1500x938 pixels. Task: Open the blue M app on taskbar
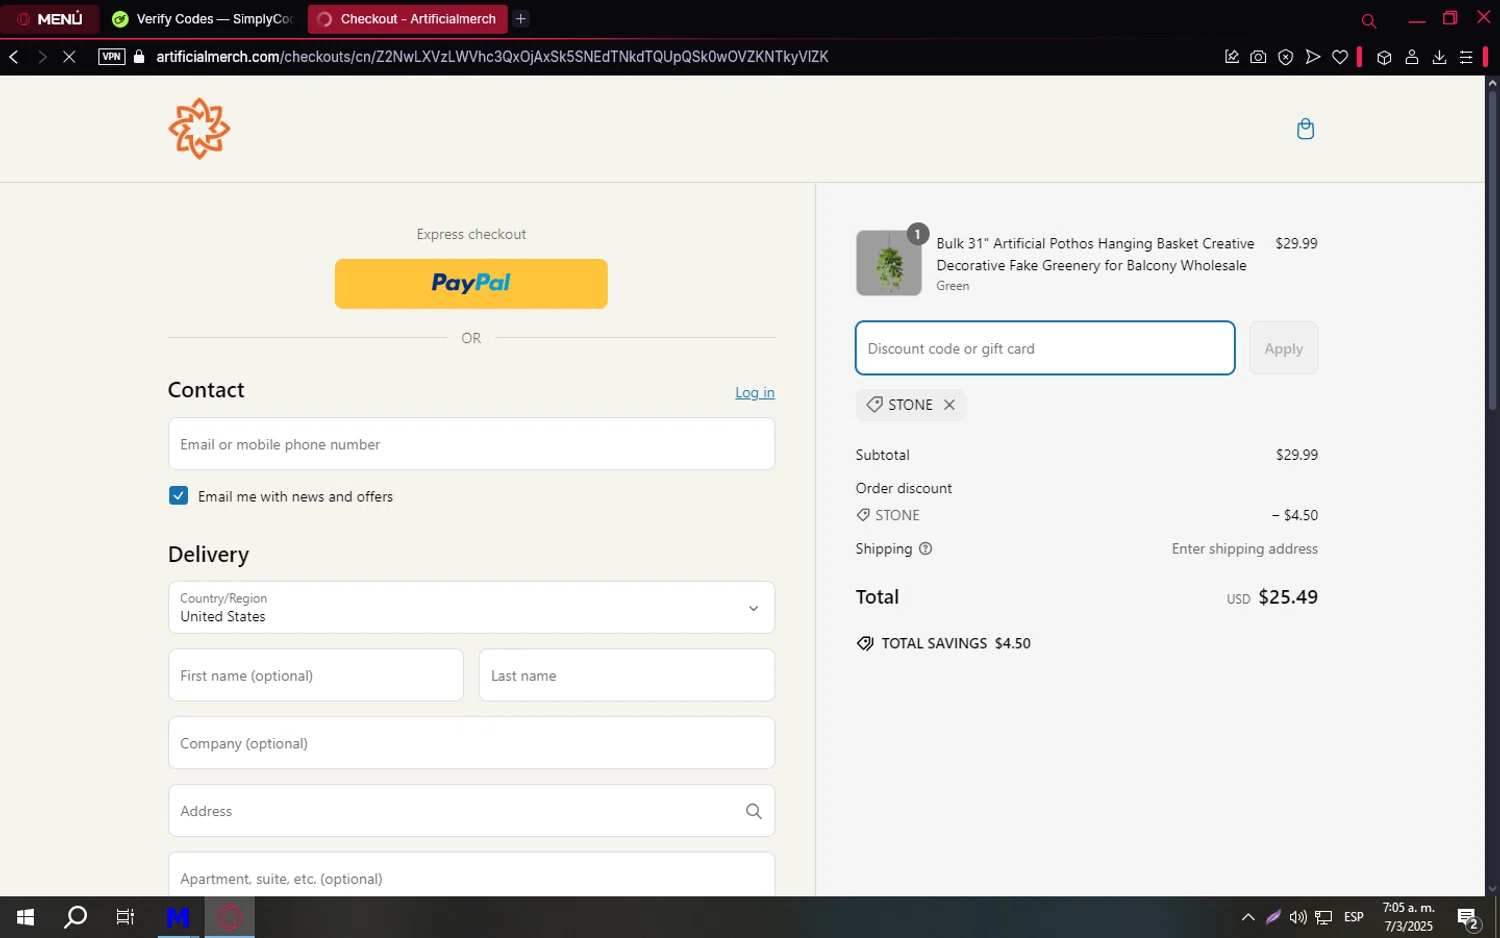pyautogui.click(x=178, y=917)
